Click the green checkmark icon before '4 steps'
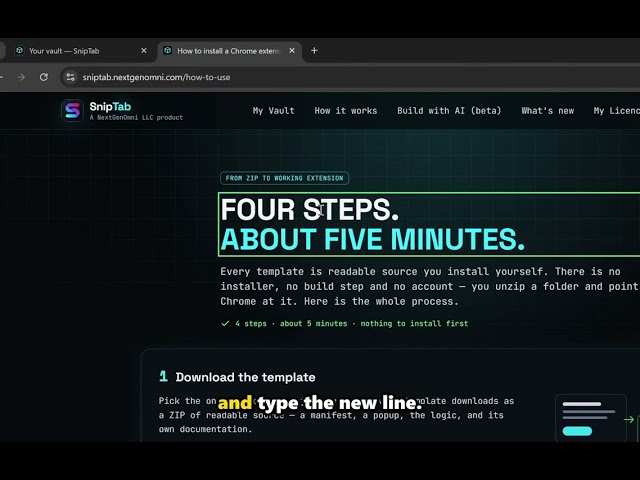 tap(225, 324)
